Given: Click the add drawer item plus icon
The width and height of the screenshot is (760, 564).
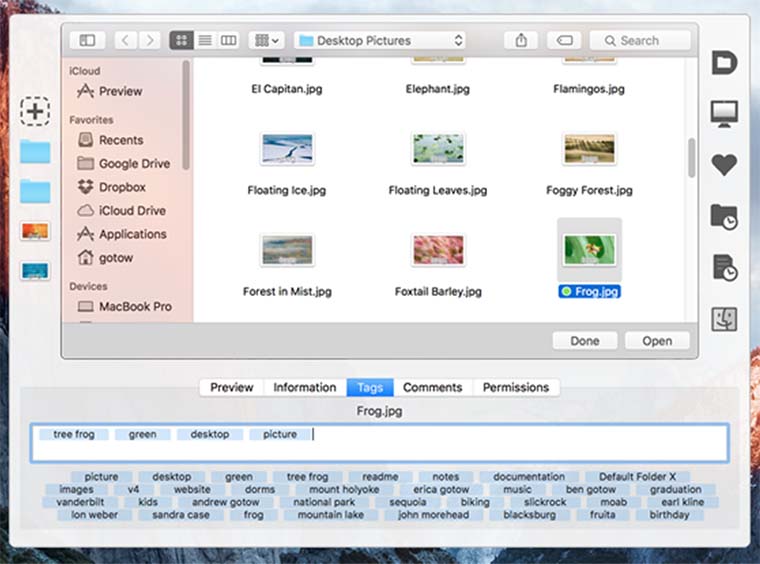Looking at the screenshot, I should click(35, 111).
